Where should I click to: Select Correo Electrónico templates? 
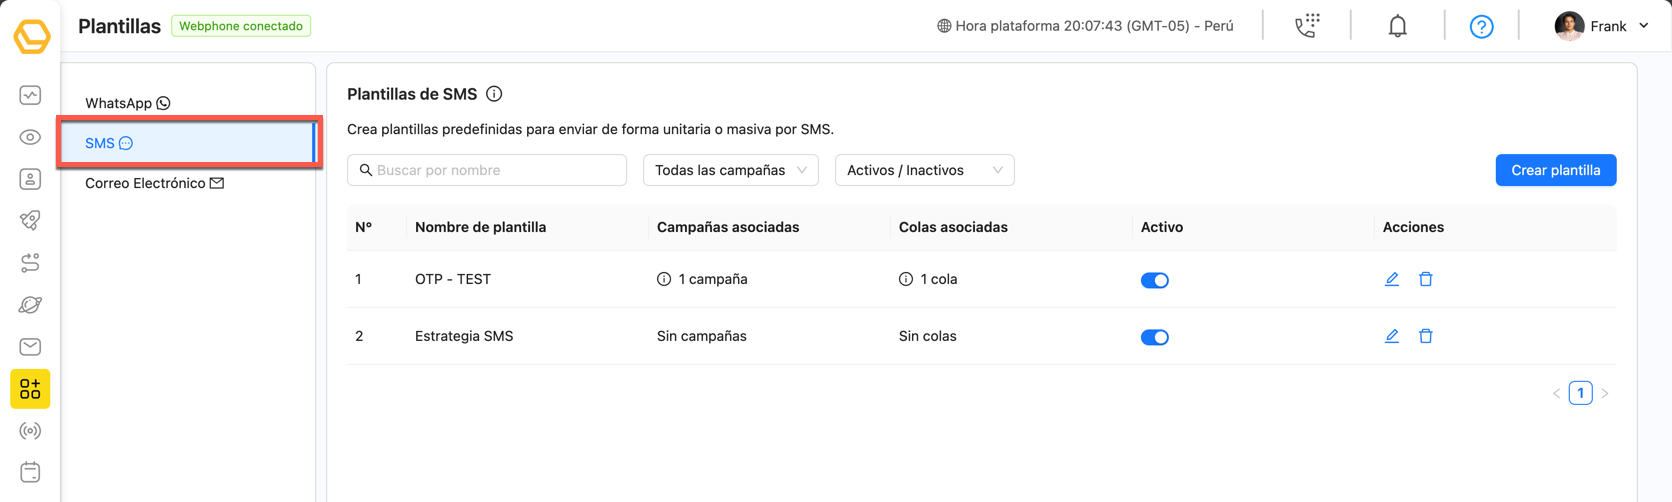(x=154, y=183)
